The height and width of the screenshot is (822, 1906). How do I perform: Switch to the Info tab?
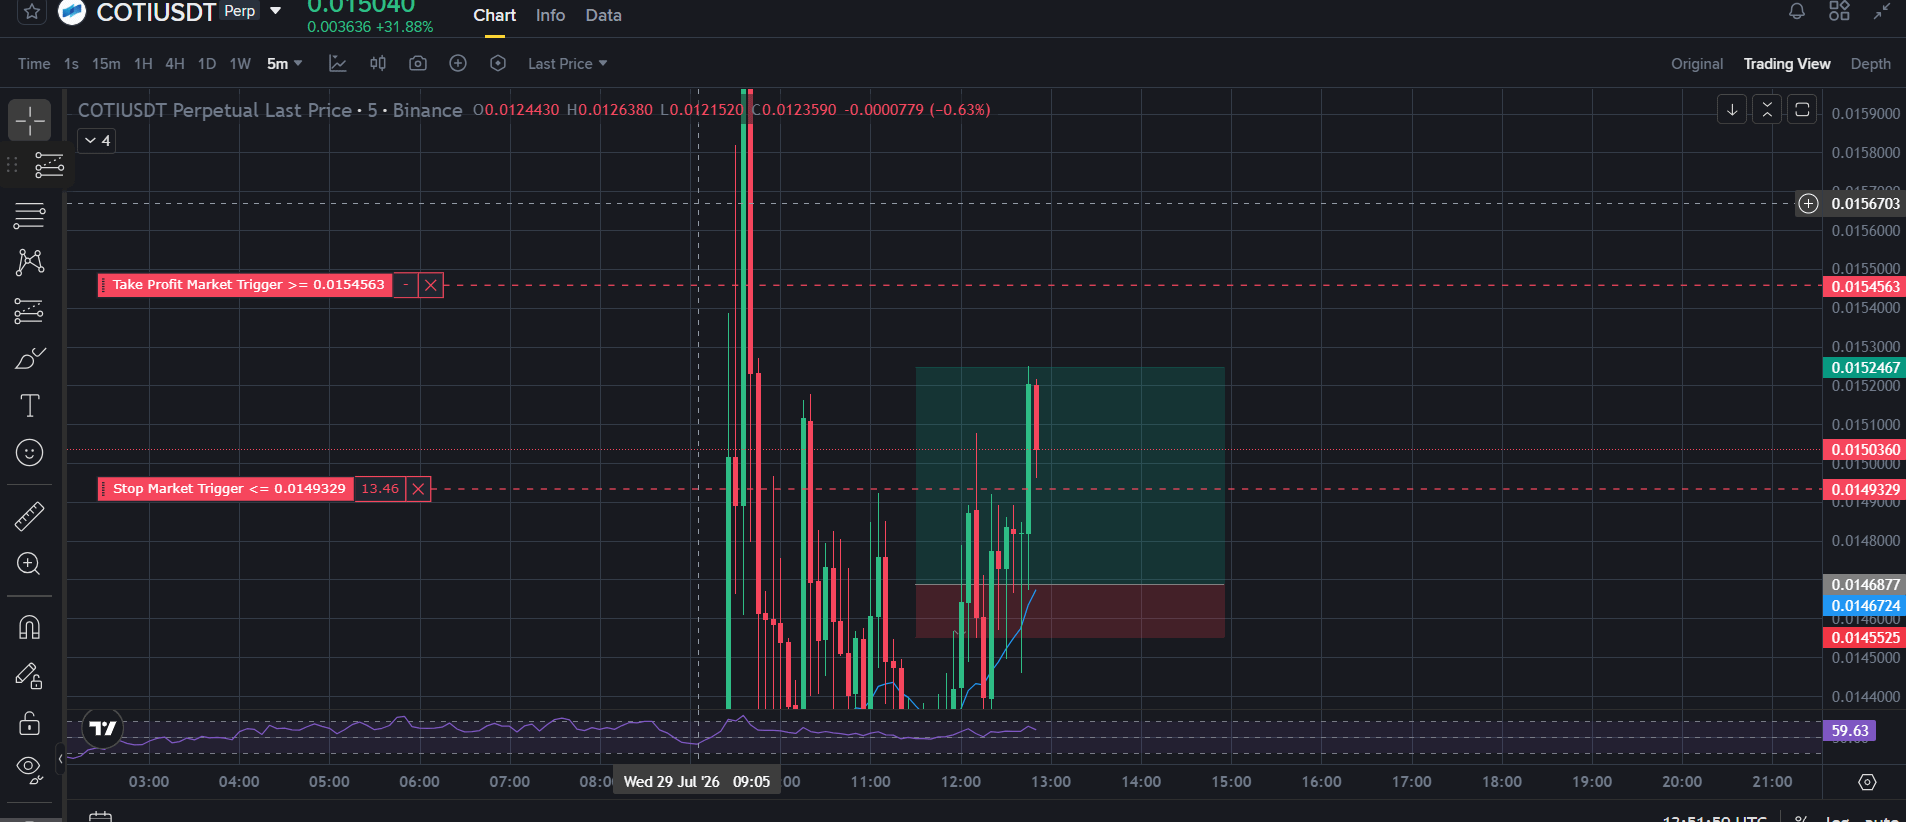(x=550, y=15)
